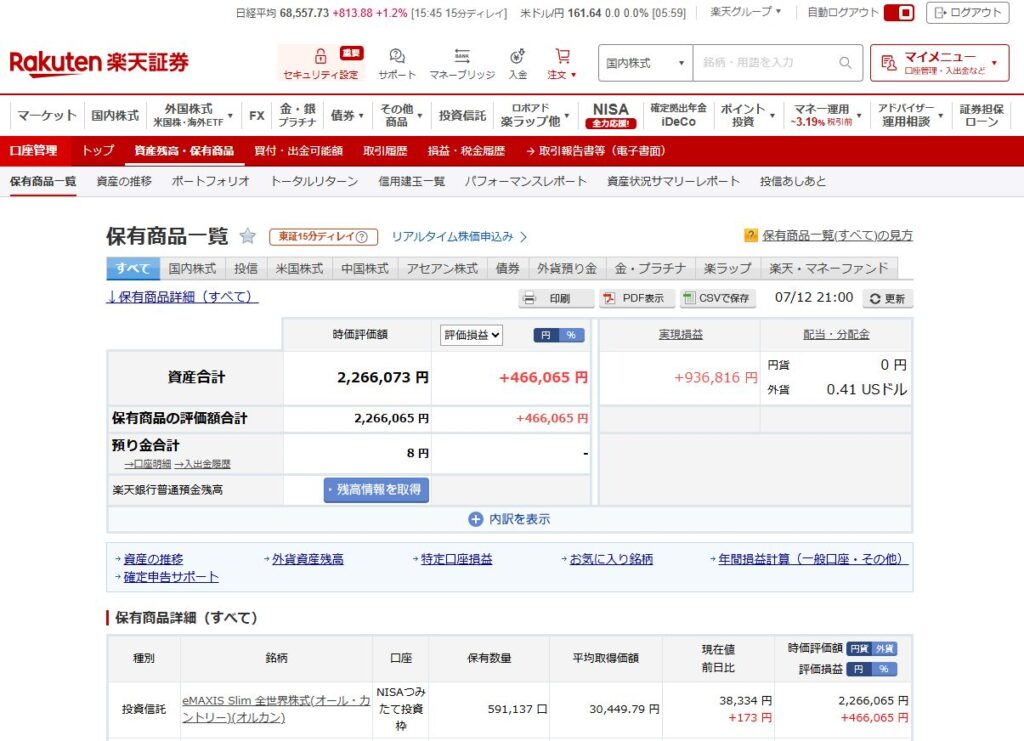Select the 金・プラチナ holdings tab

(650, 268)
